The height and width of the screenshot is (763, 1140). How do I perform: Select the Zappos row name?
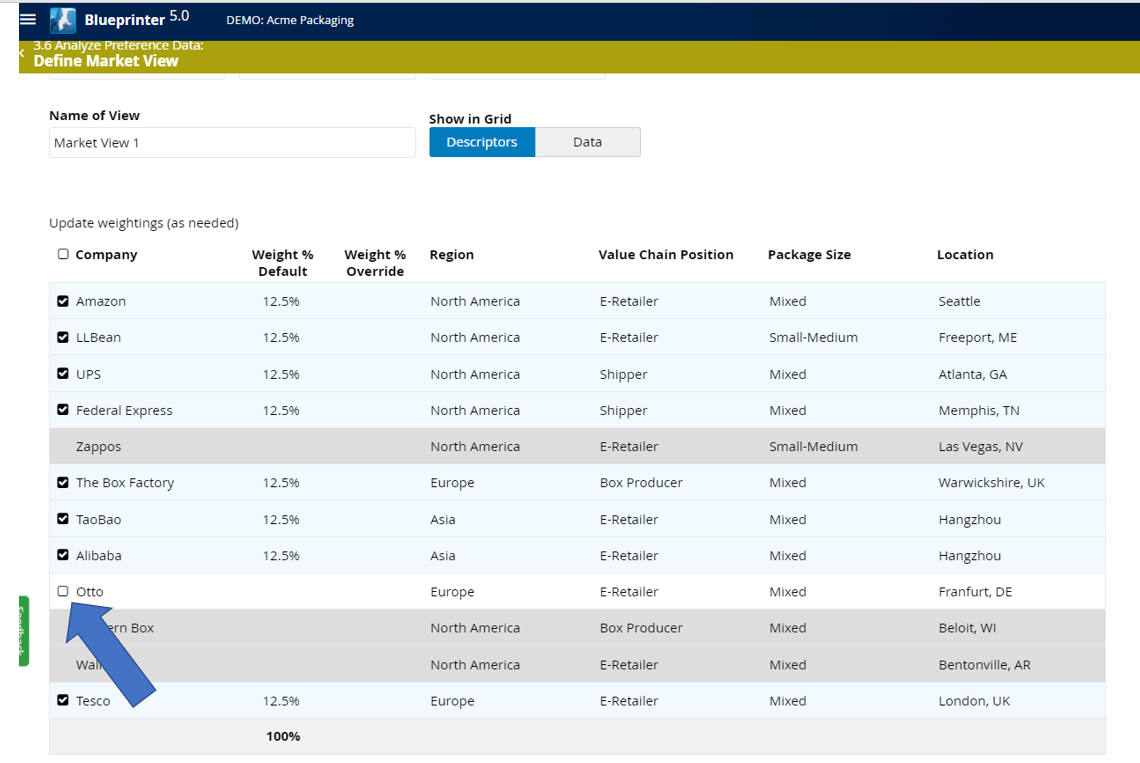99,447
